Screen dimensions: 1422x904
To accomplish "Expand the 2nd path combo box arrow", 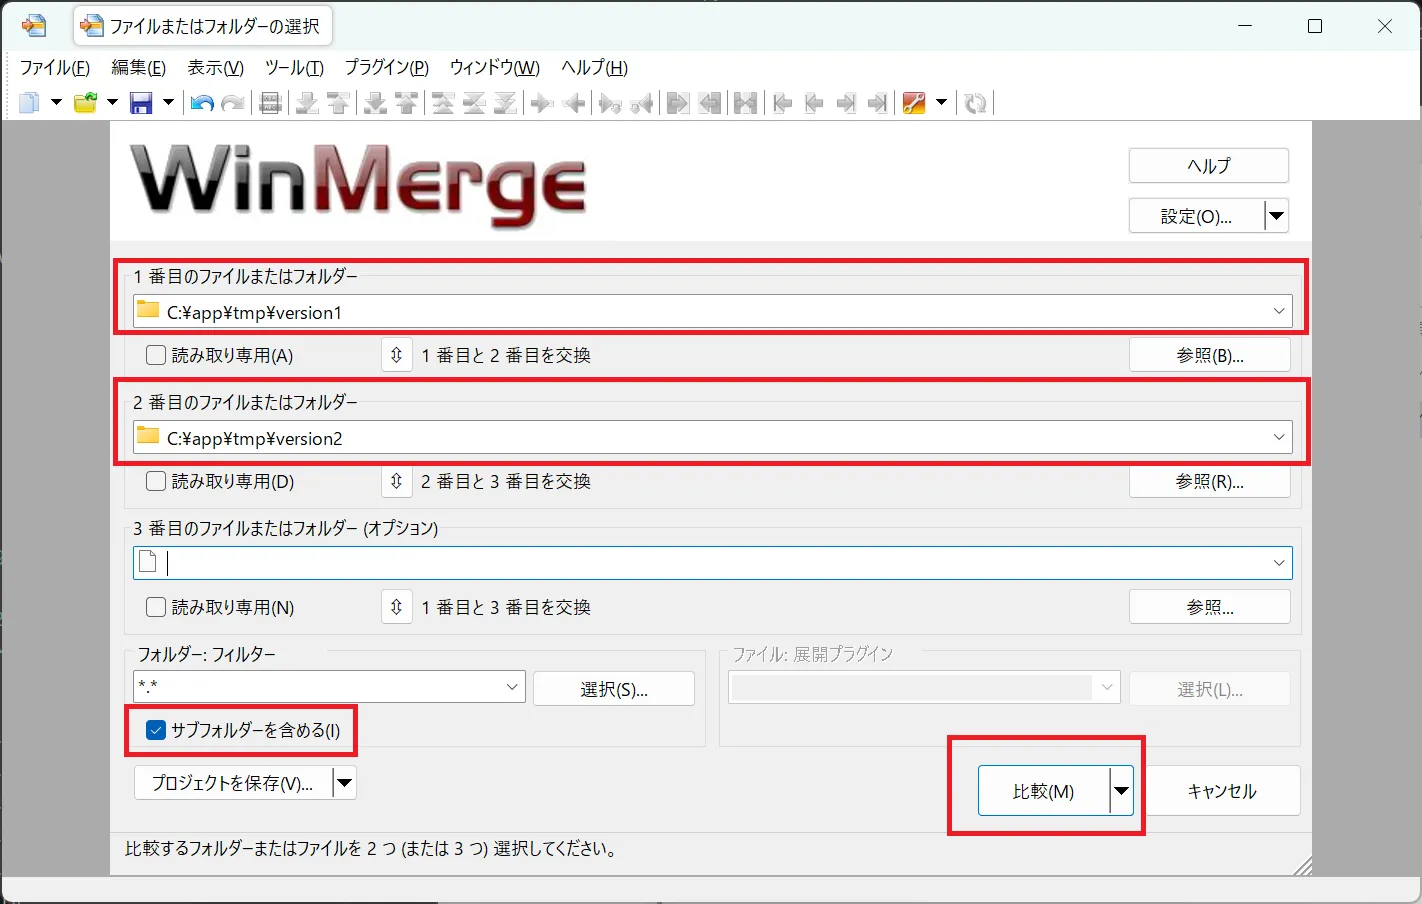I will tap(1278, 438).
